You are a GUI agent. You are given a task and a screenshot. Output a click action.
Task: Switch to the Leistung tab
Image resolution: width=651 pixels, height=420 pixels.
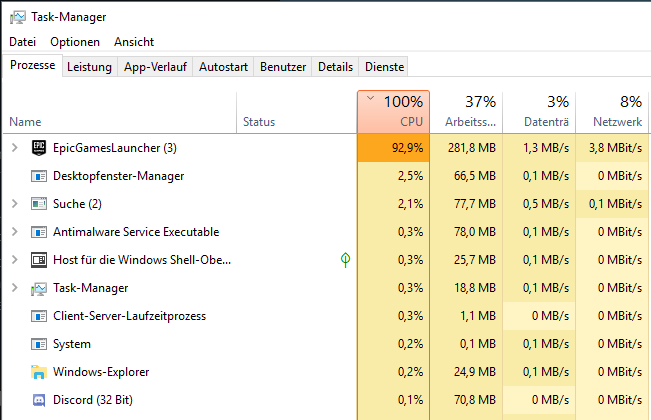(90, 67)
